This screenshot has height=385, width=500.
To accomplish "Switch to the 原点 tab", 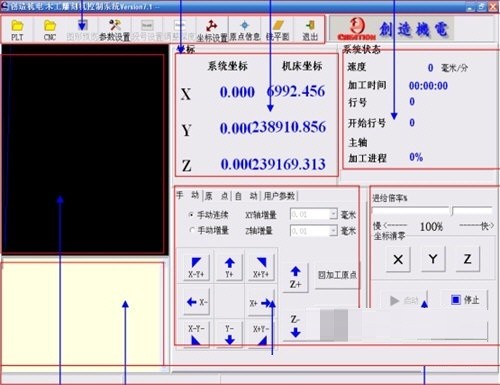I will (x=216, y=196).
